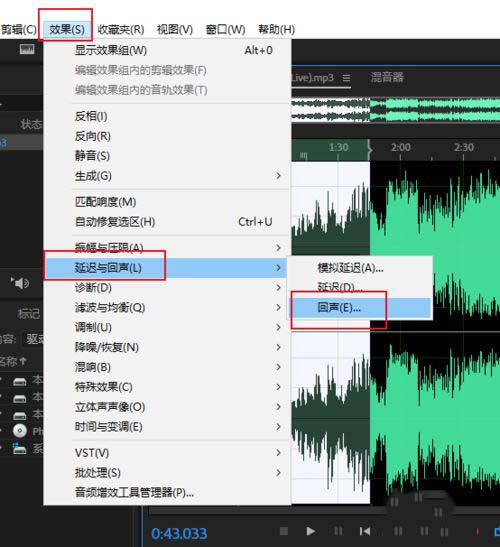Click the 2:30 mark on time ruler

tap(464, 147)
